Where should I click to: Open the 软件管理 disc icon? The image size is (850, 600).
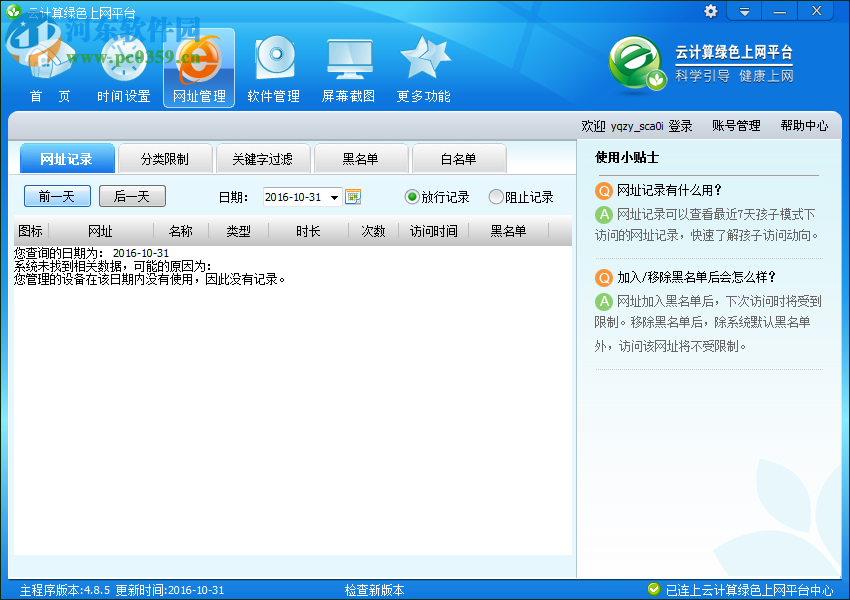273,55
